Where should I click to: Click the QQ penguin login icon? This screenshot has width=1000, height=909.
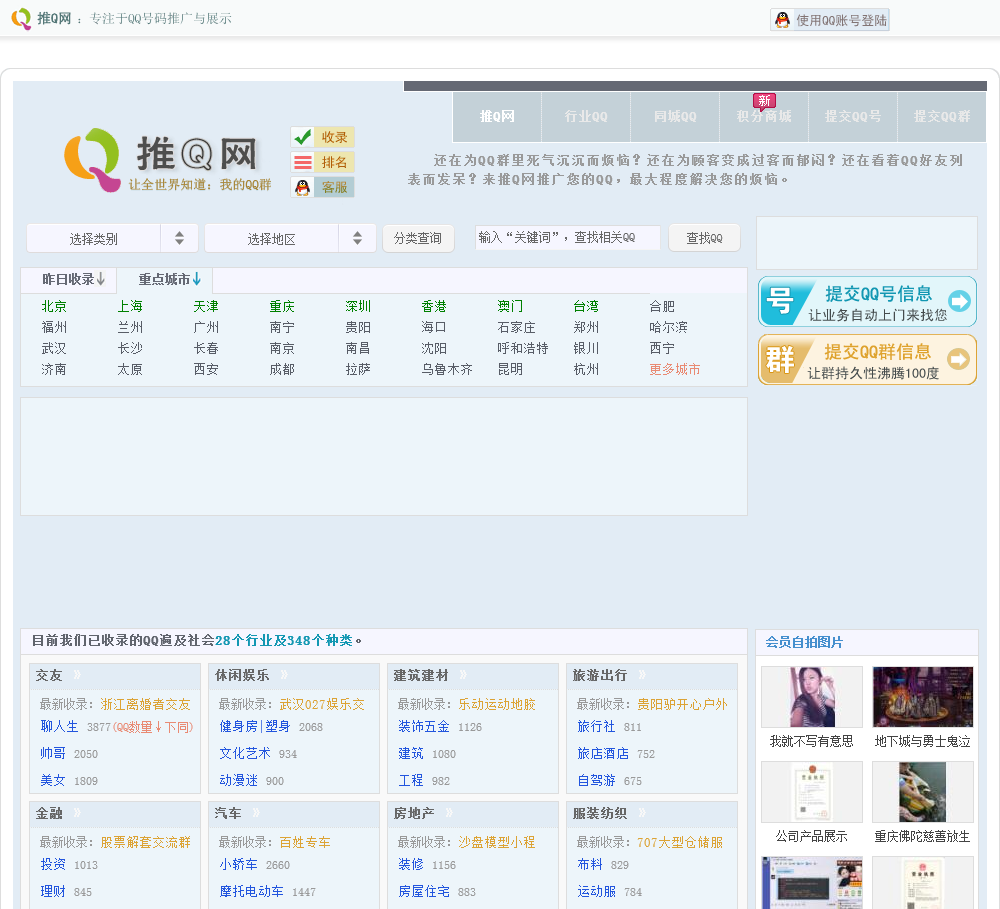(x=782, y=20)
